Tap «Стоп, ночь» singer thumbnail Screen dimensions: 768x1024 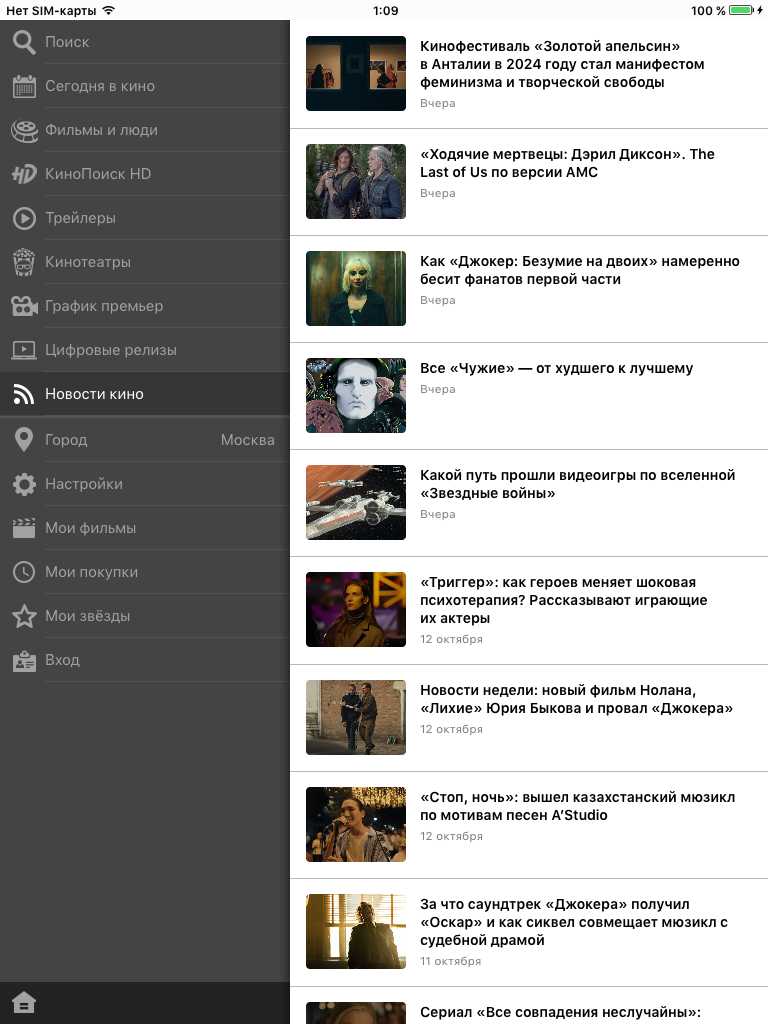tap(356, 825)
